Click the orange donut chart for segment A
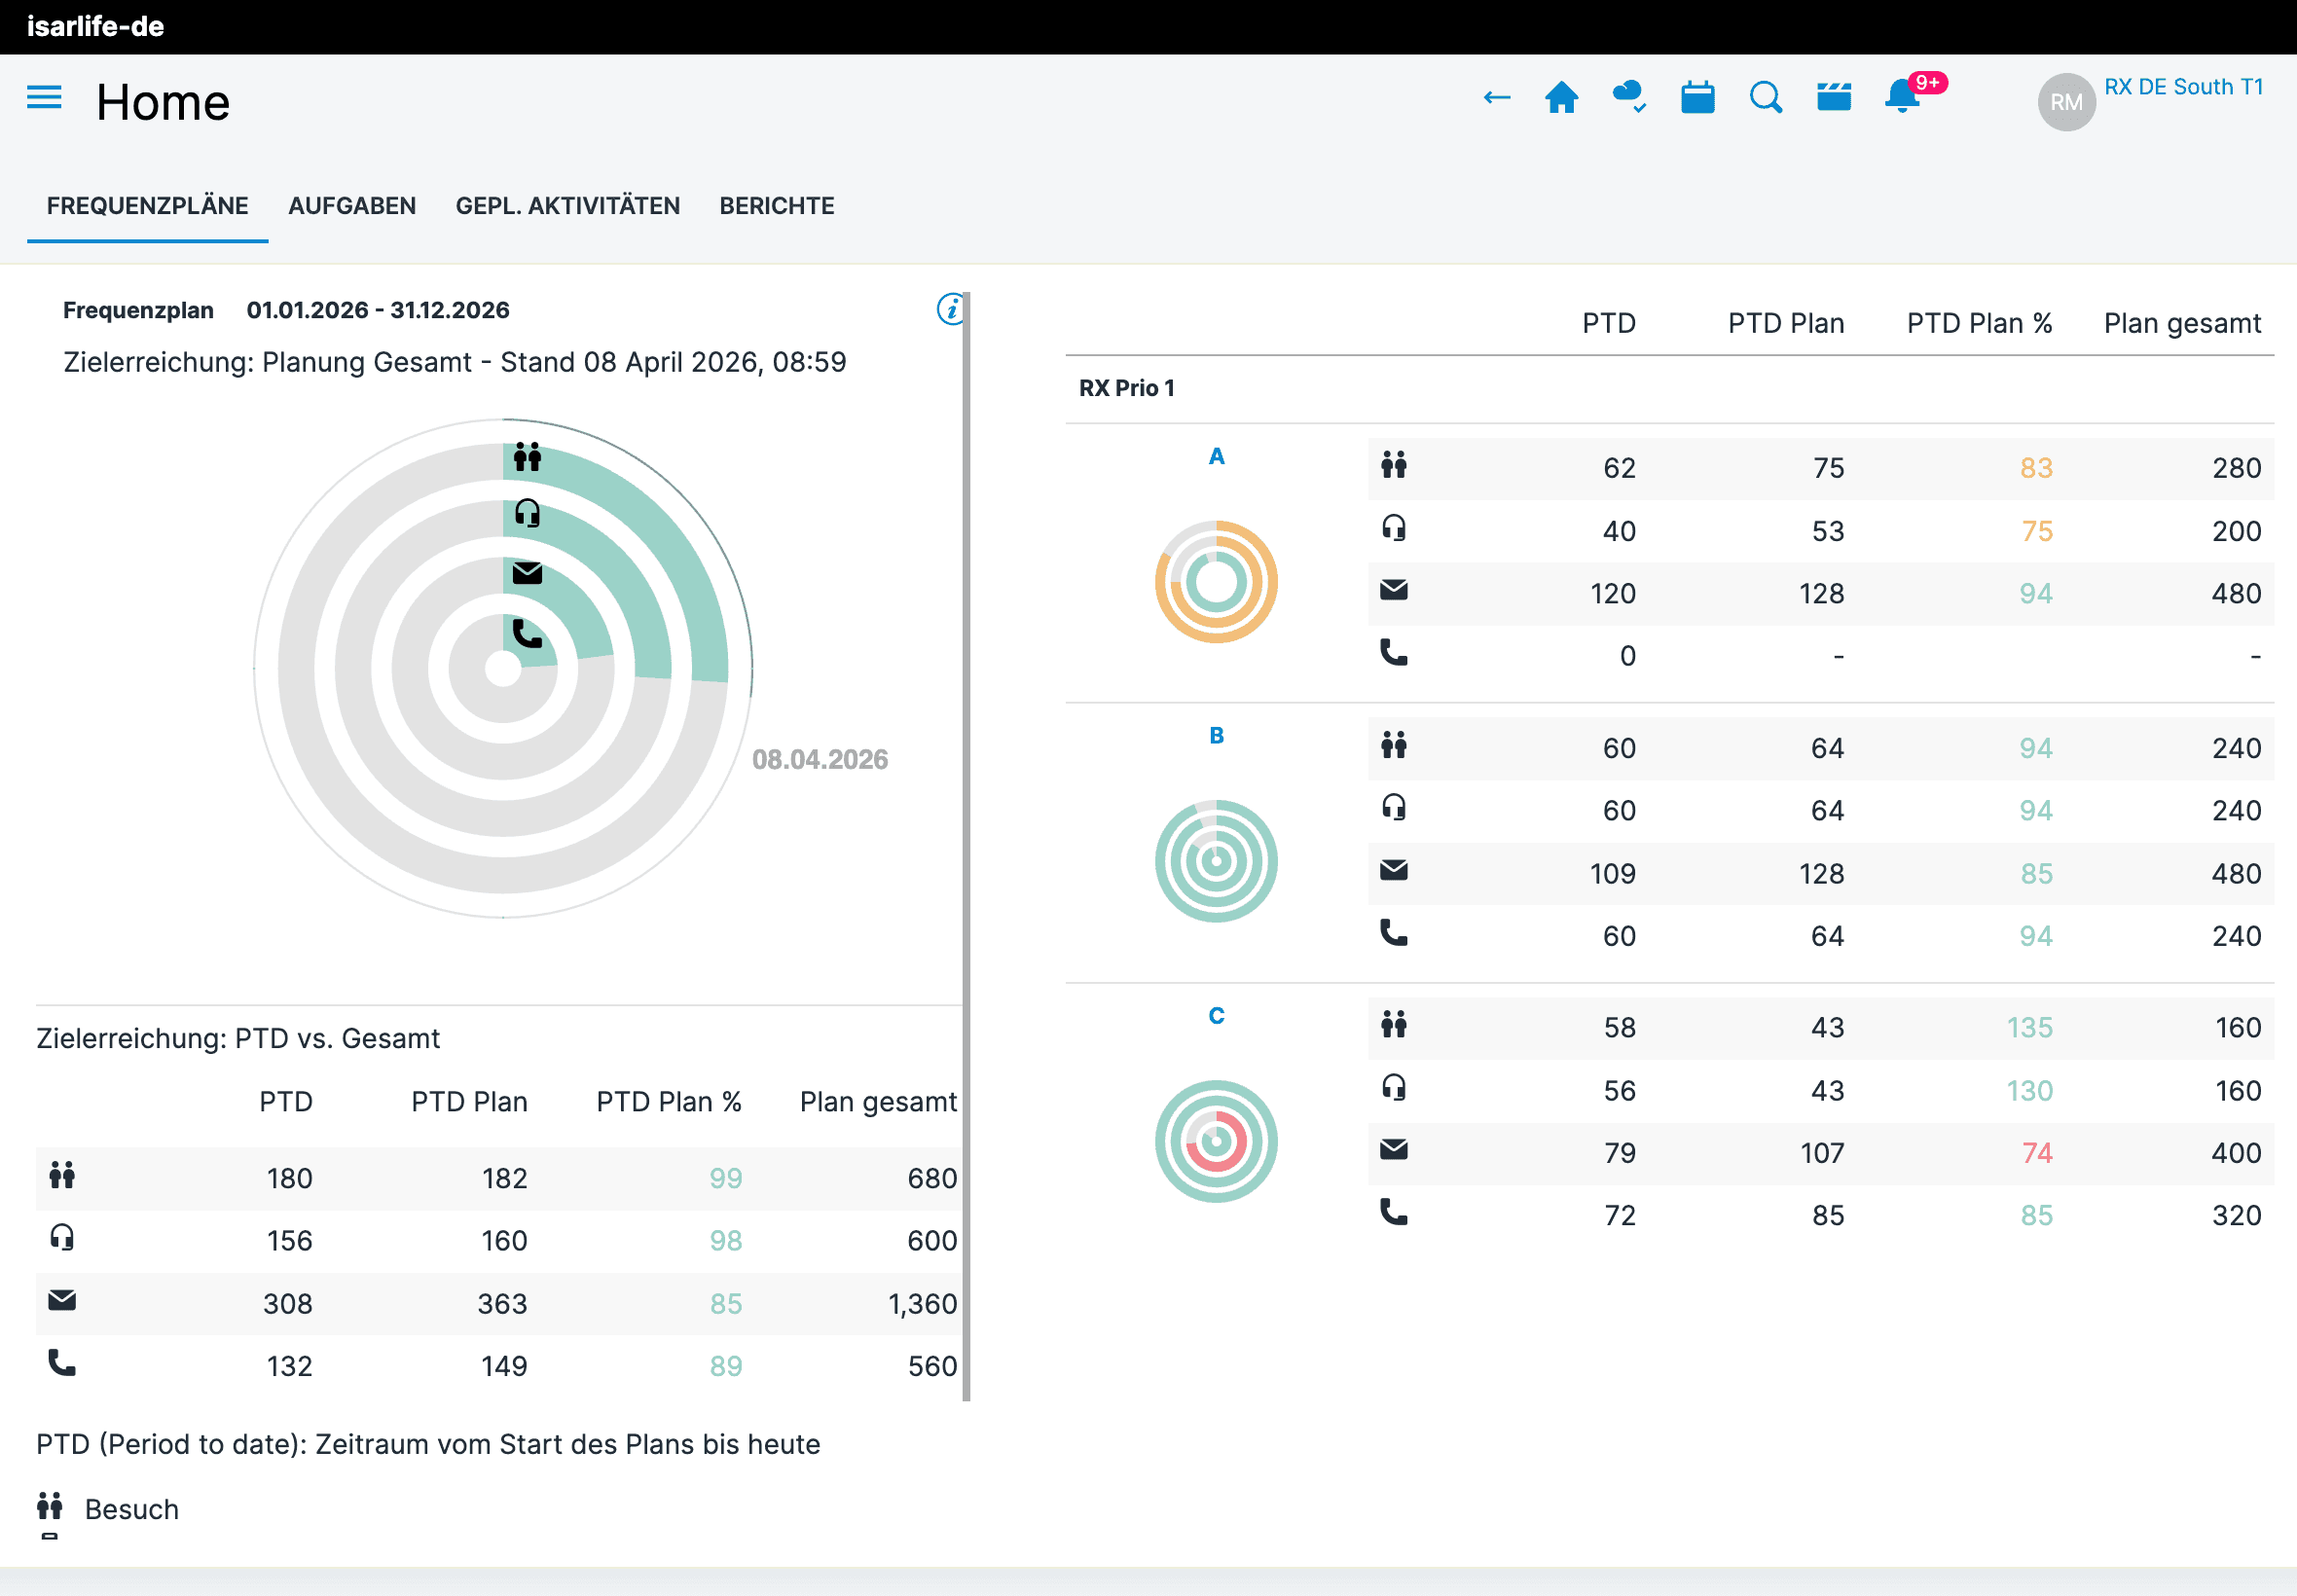This screenshot has height=1596, width=2297. tap(1216, 582)
